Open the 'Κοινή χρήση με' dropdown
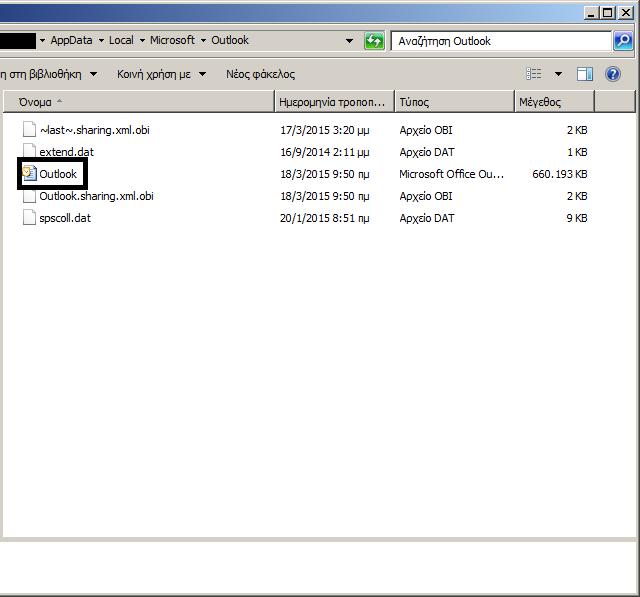The image size is (640, 597). 162,74
